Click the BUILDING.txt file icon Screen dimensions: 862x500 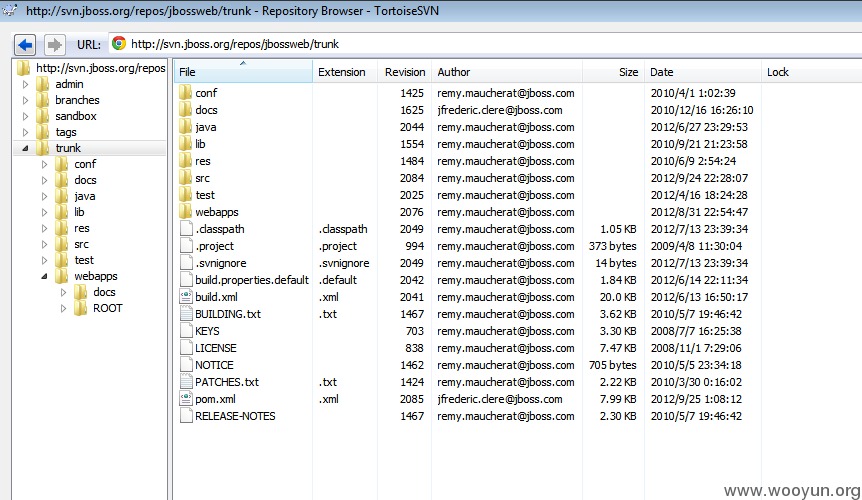[186, 314]
